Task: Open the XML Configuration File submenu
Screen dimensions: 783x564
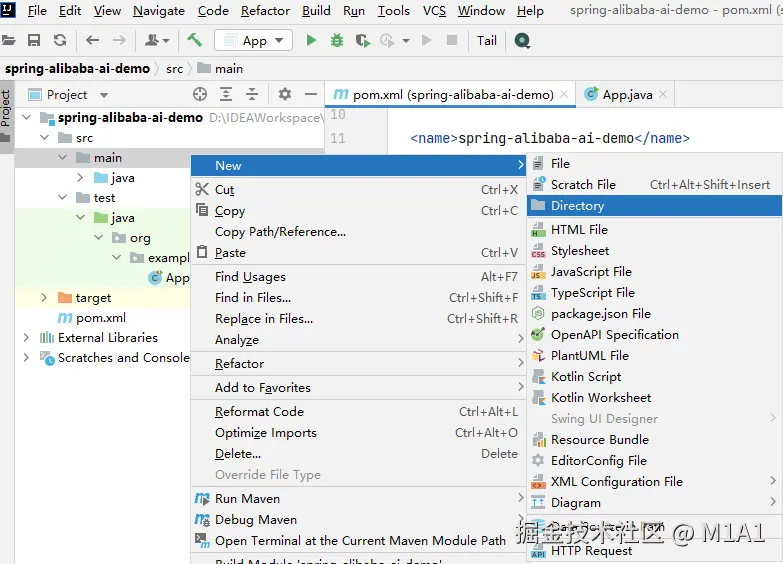Action: (x=654, y=482)
